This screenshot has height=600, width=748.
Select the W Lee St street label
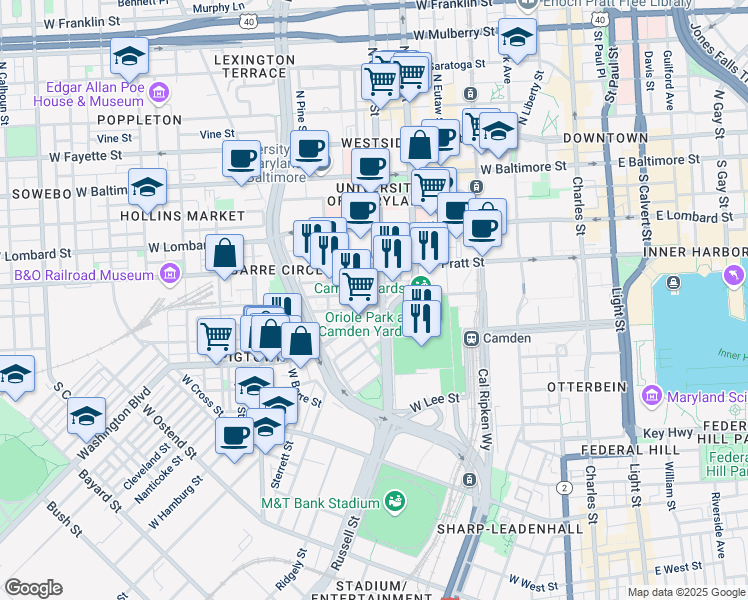point(435,403)
